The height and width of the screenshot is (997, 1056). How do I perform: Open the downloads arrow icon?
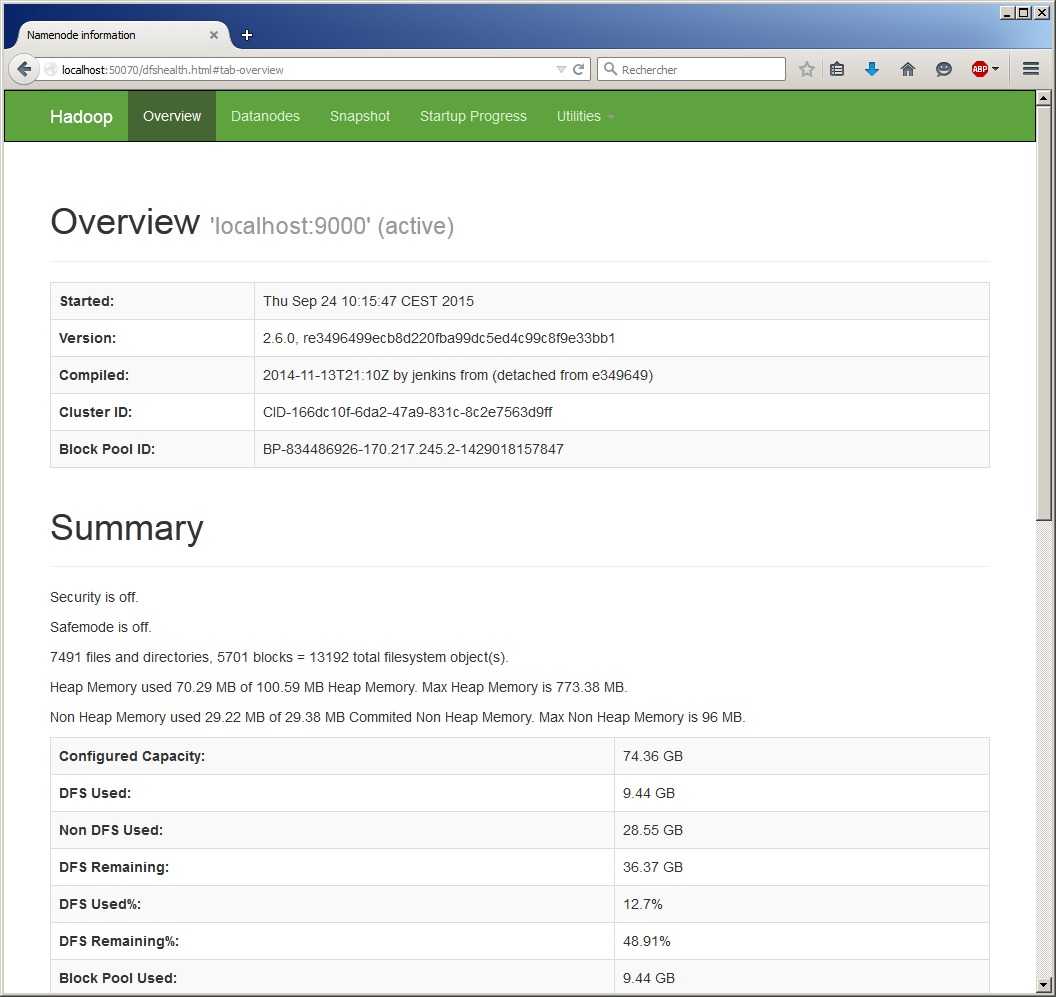pyautogui.click(x=872, y=69)
